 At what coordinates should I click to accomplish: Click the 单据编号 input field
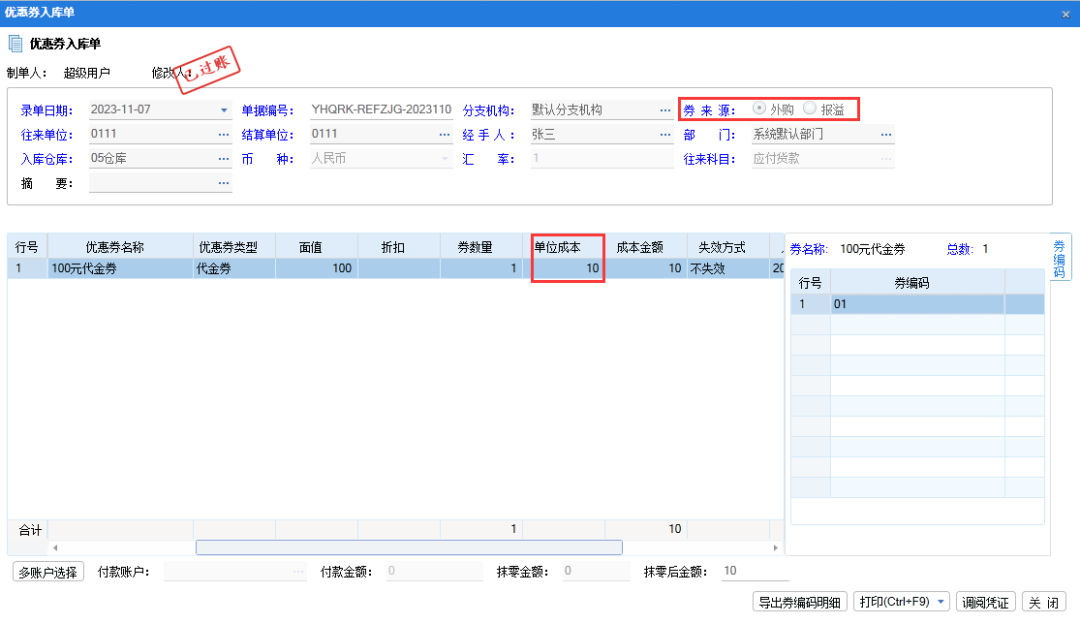point(381,110)
